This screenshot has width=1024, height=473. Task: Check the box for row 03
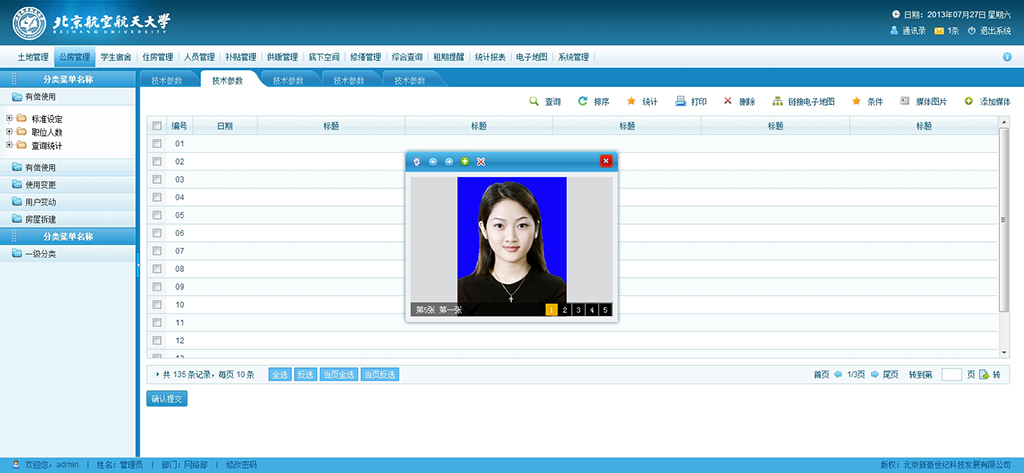[157, 179]
